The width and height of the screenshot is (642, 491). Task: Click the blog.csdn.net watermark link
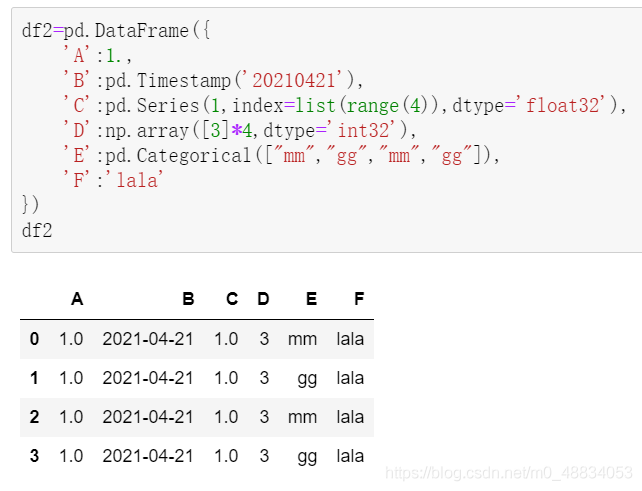click(509, 473)
